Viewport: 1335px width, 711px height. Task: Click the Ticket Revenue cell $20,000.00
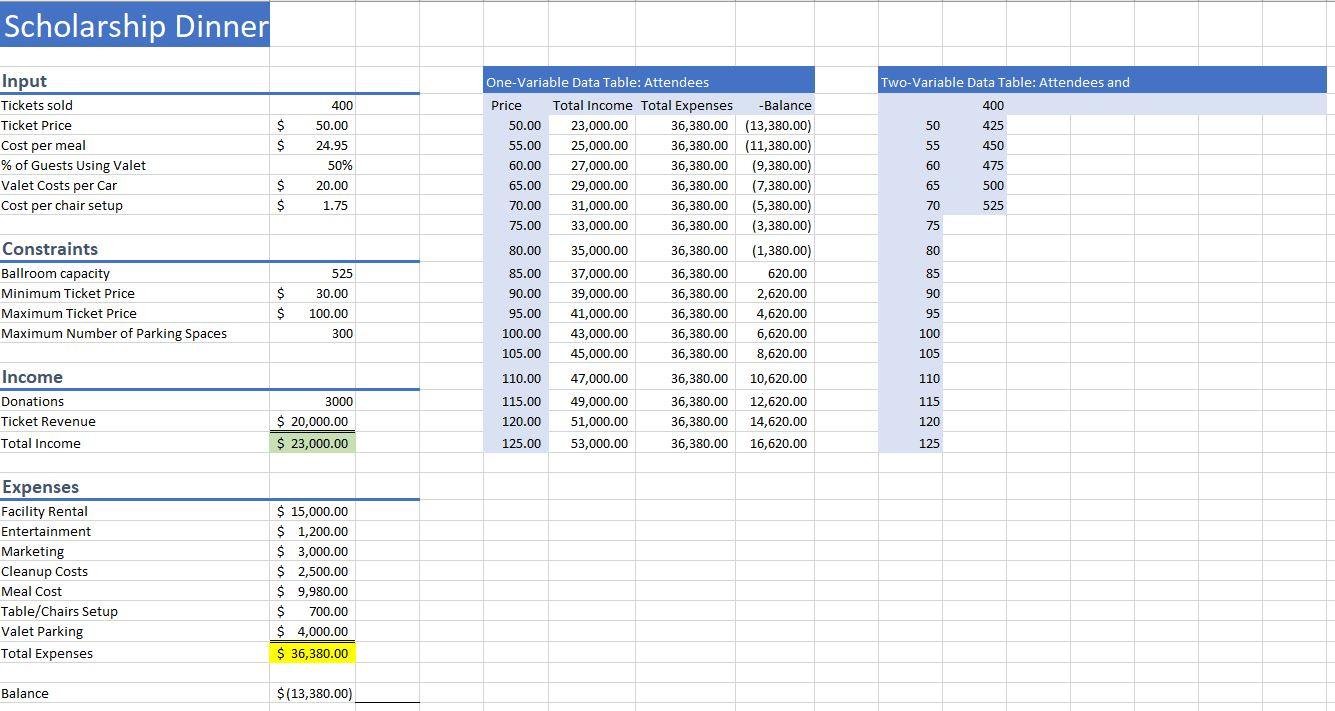312,421
